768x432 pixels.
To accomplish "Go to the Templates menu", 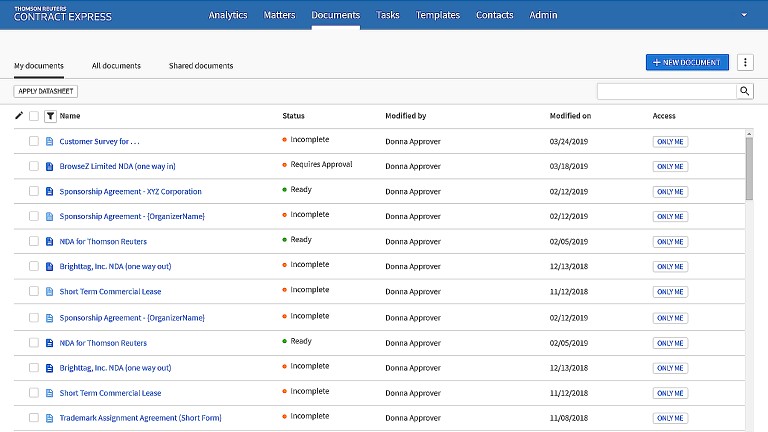I will coord(438,15).
